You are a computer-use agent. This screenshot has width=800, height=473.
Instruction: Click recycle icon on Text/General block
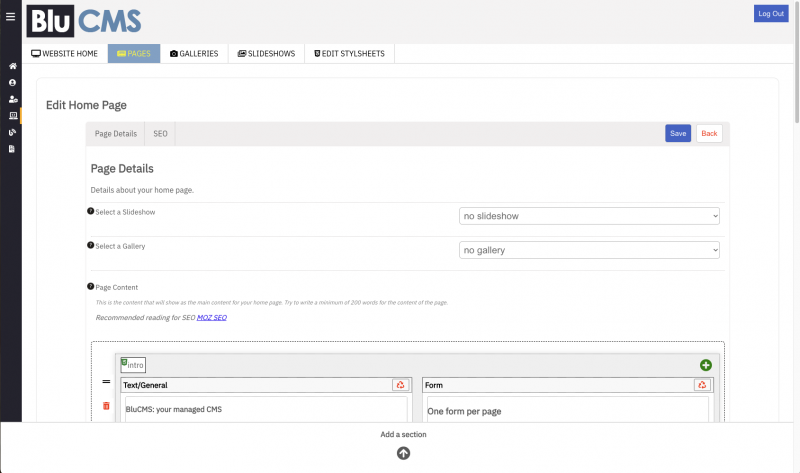pos(400,384)
